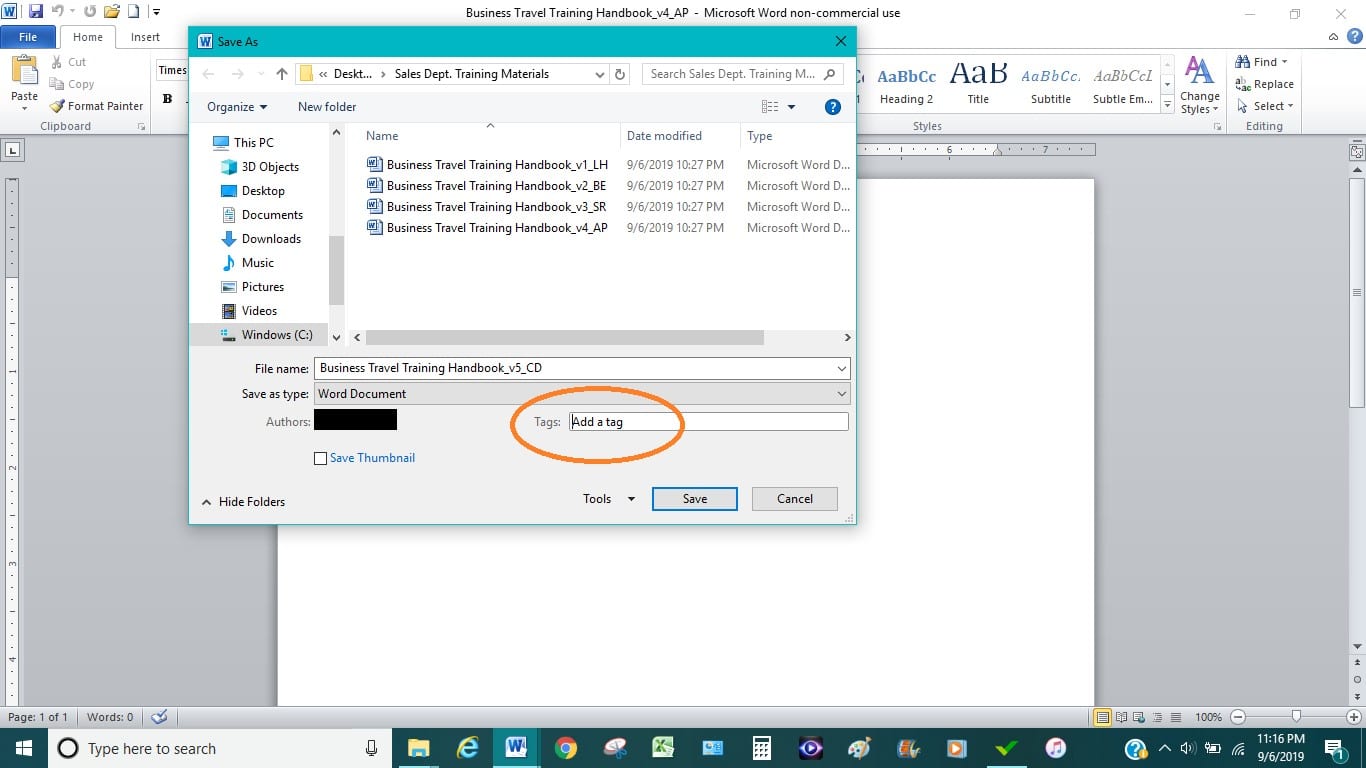Open the Help icon in the Save As dialog

833,106
